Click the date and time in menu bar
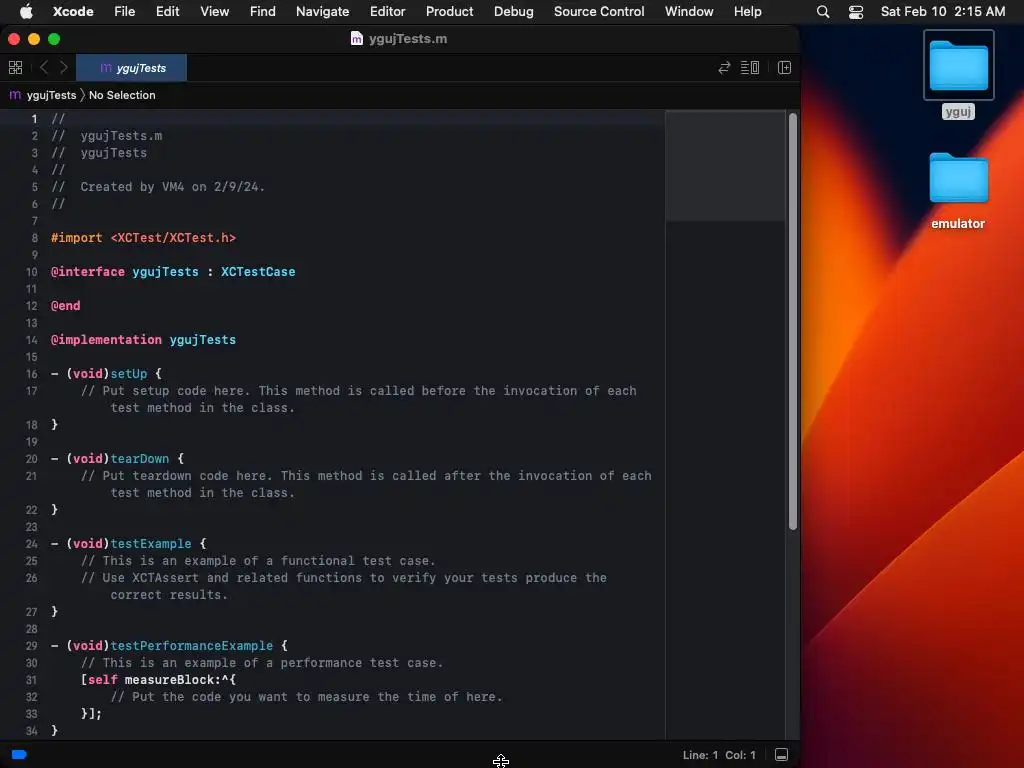1024x768 pixels. coord(942,11)
